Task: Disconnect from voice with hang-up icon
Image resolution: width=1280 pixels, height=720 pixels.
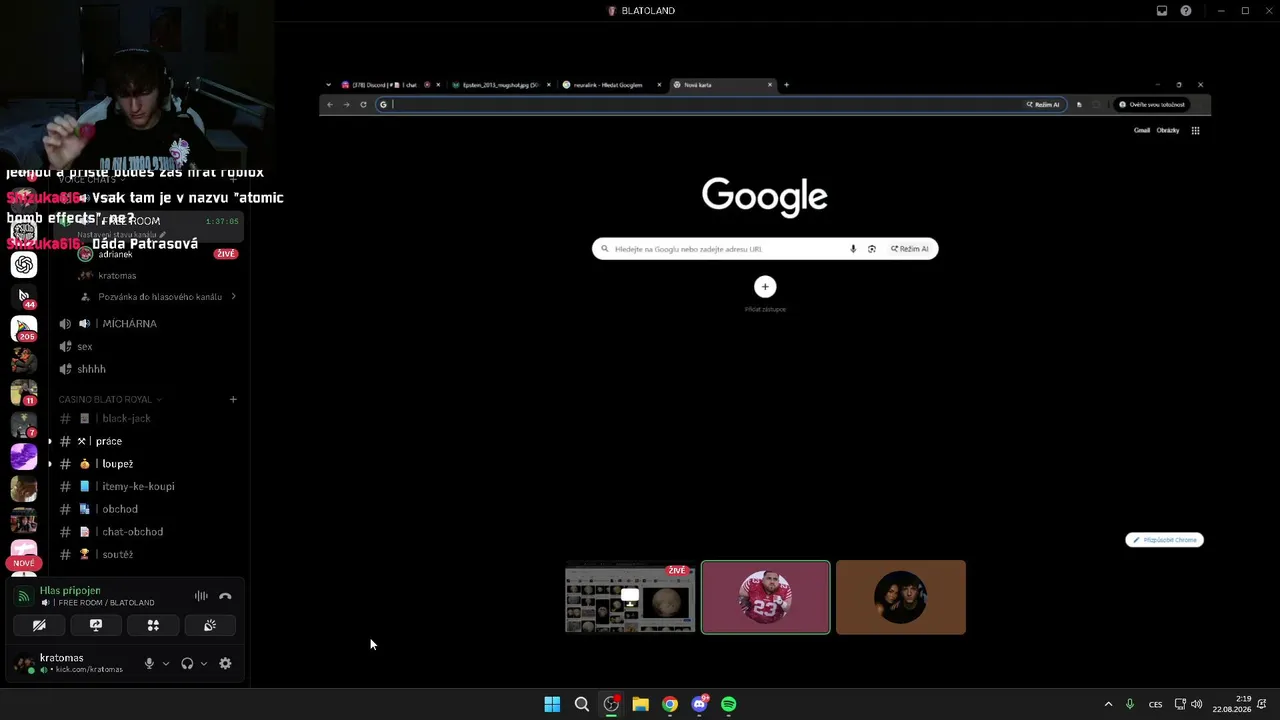Action: (225, 597)
